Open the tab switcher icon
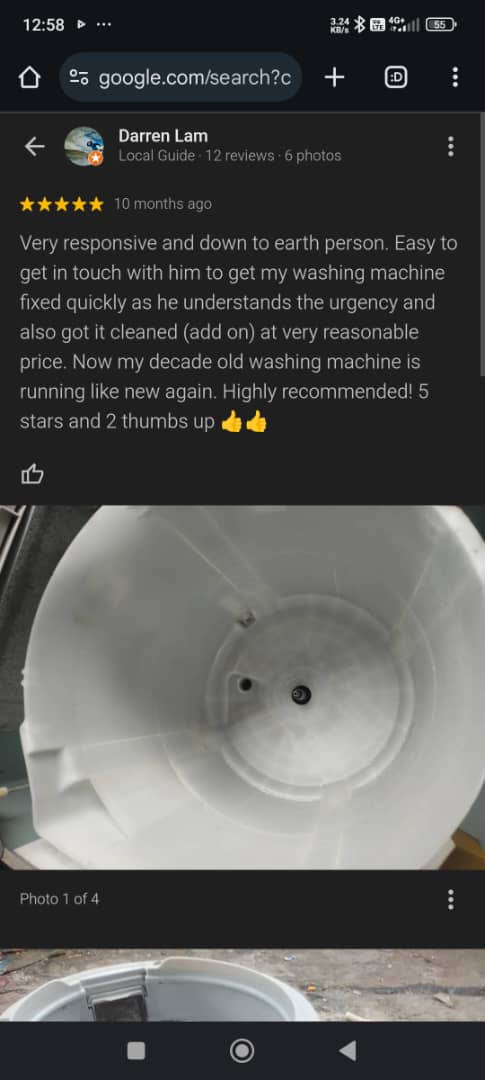 pyautogui.click(x=395, y=78)
